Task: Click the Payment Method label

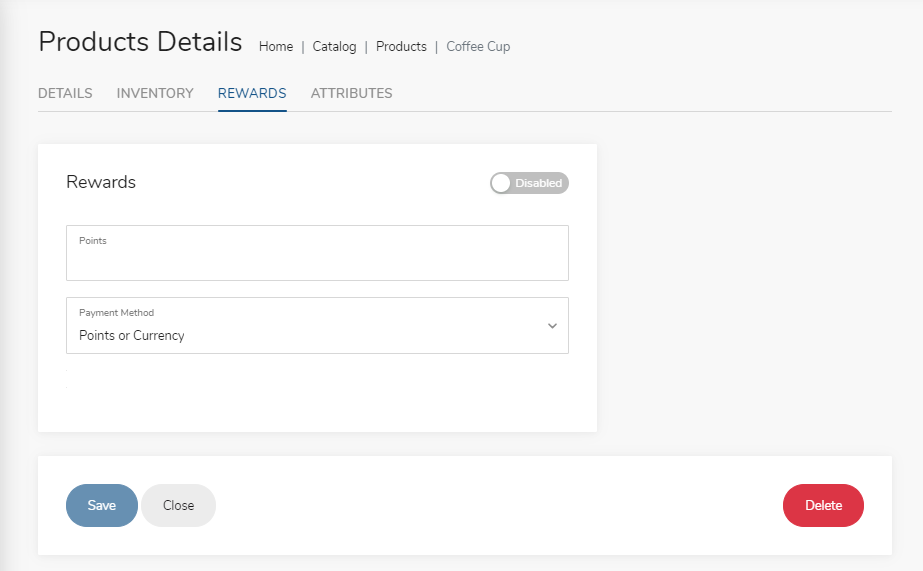Action: pyautogui.click(x=117, y=313)
